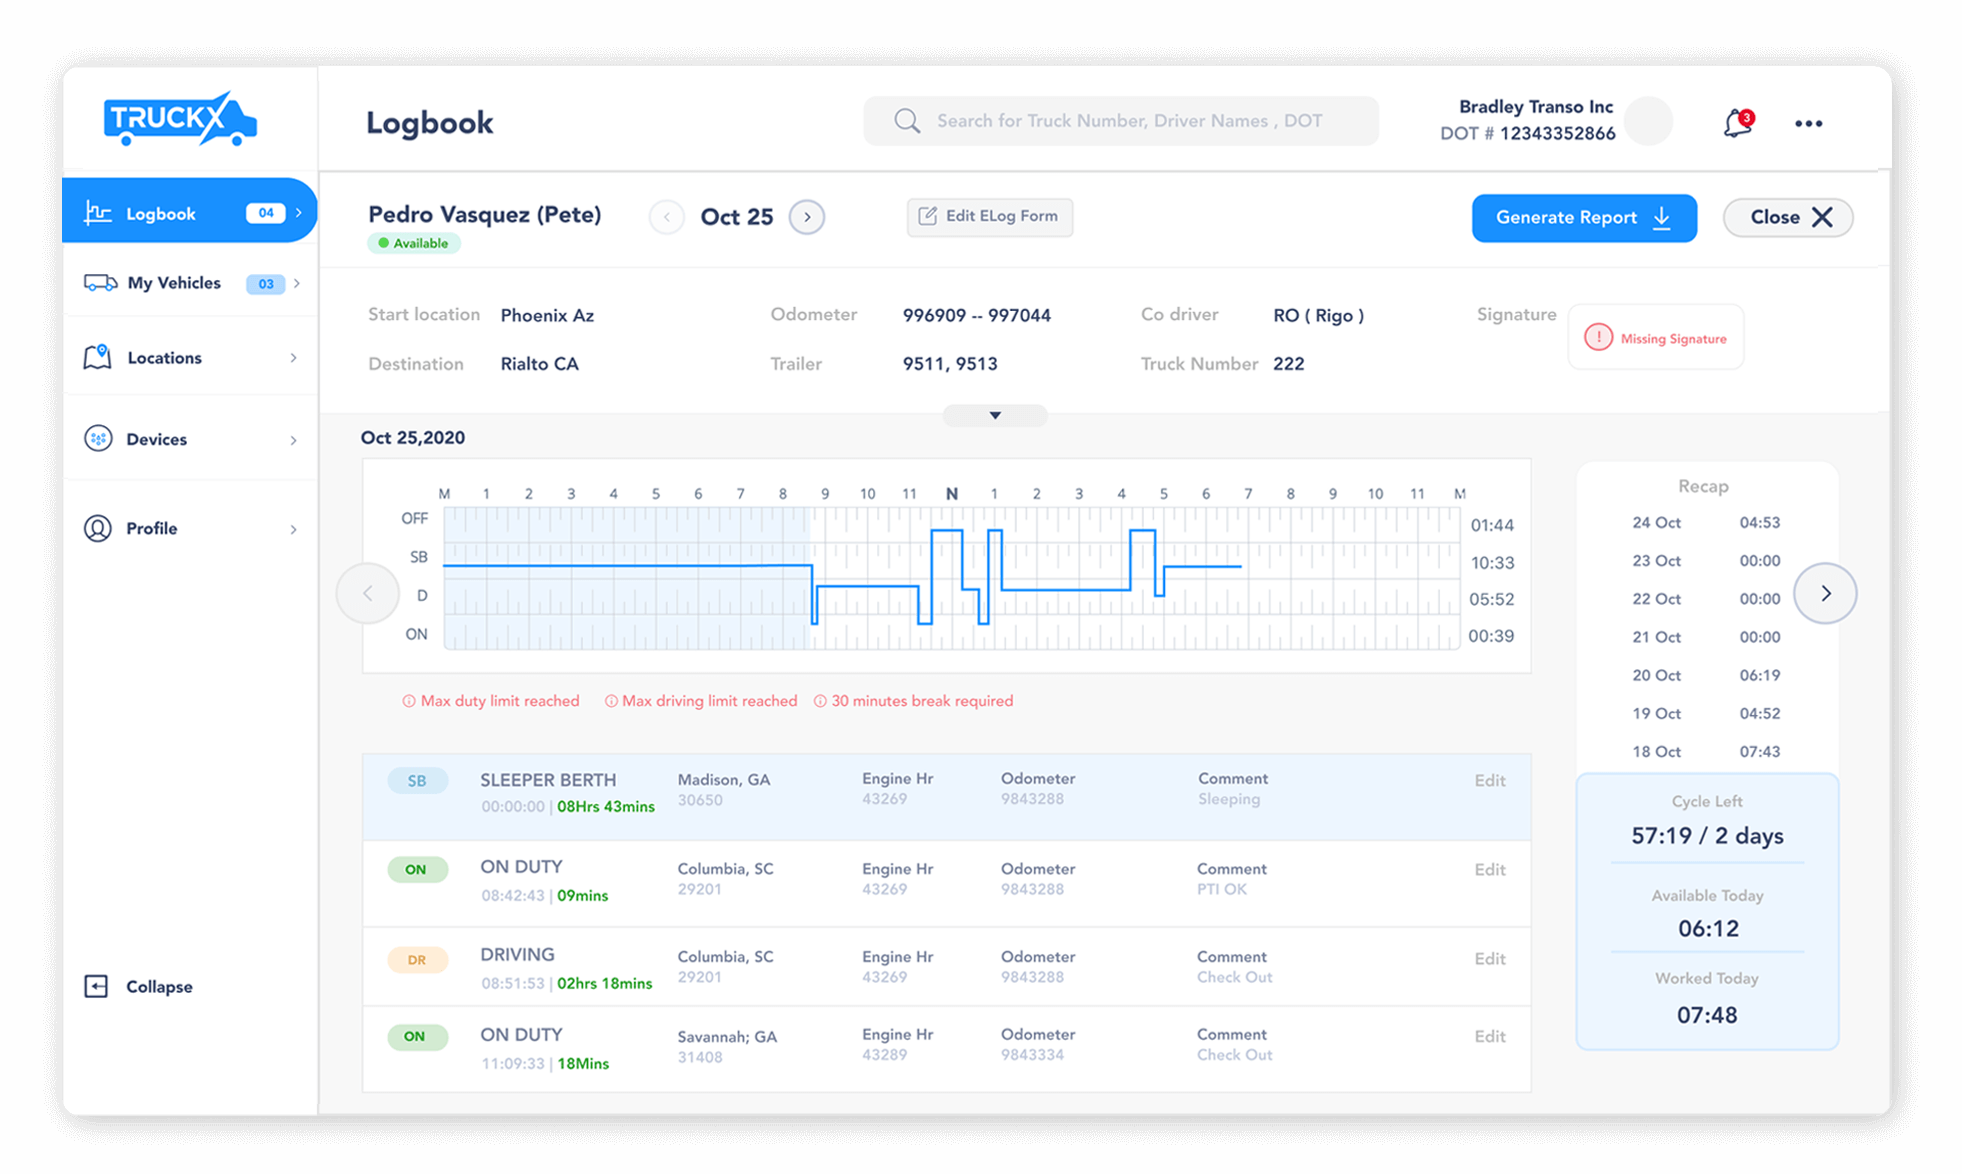Click the Generate Report button
The height and width of the screenshot is (1174, 1962).
click(x=1582, y=217)
